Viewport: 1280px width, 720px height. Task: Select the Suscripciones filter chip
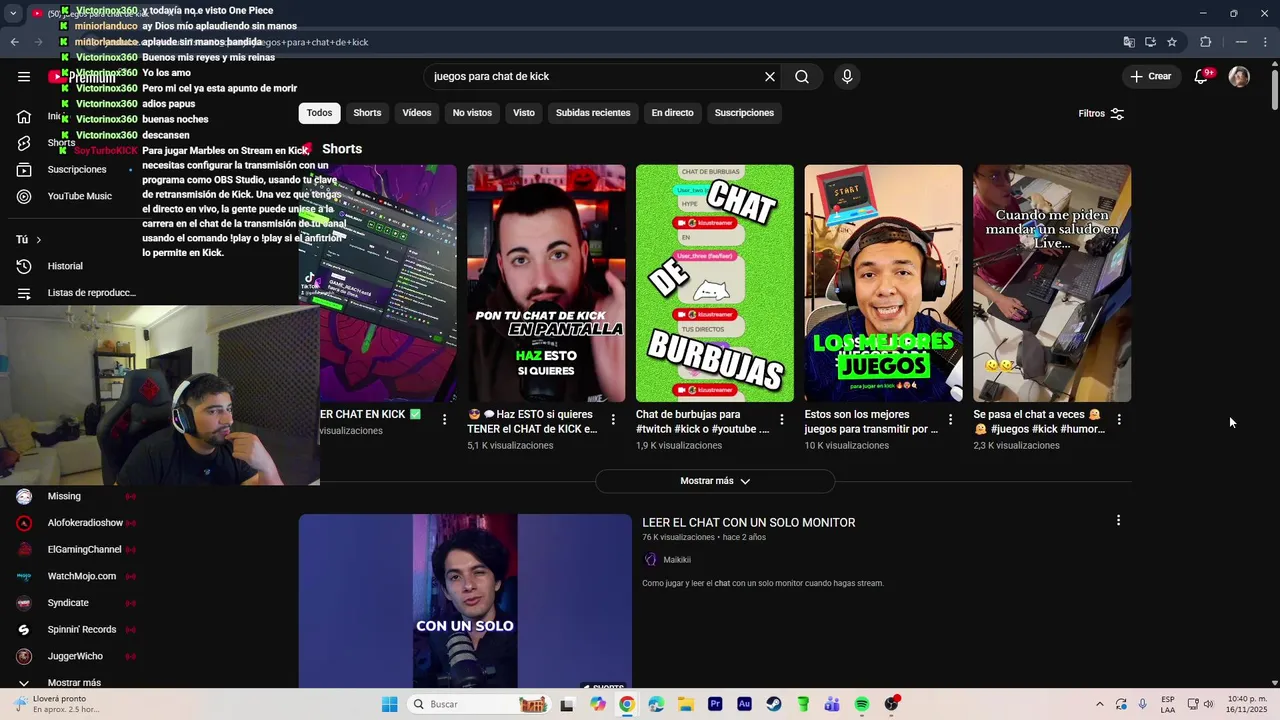[x=744, y=113]
